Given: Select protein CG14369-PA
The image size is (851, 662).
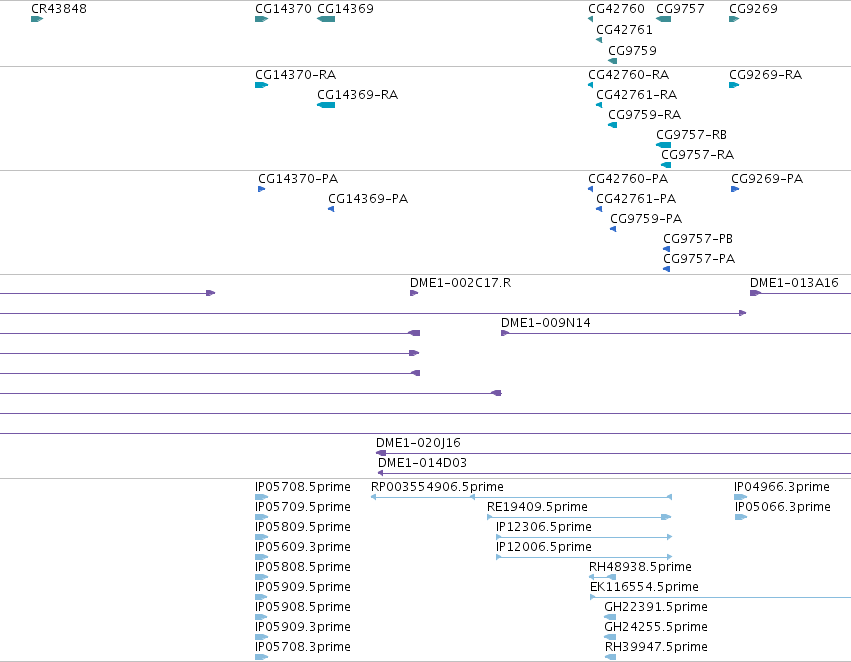Looking at the screenshot, I should click(x=368, y=199).
